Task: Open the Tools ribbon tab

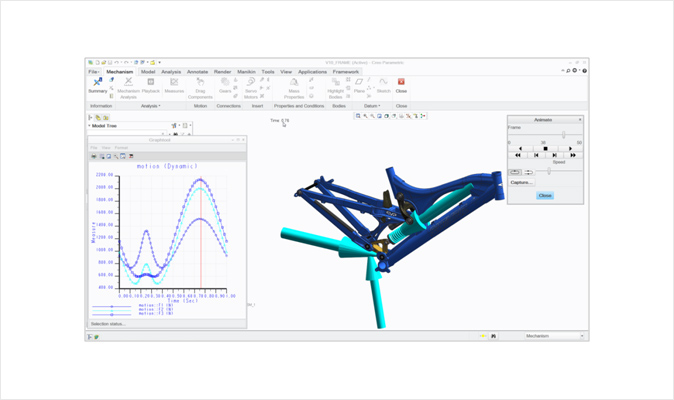Action: tap(268, 72)
